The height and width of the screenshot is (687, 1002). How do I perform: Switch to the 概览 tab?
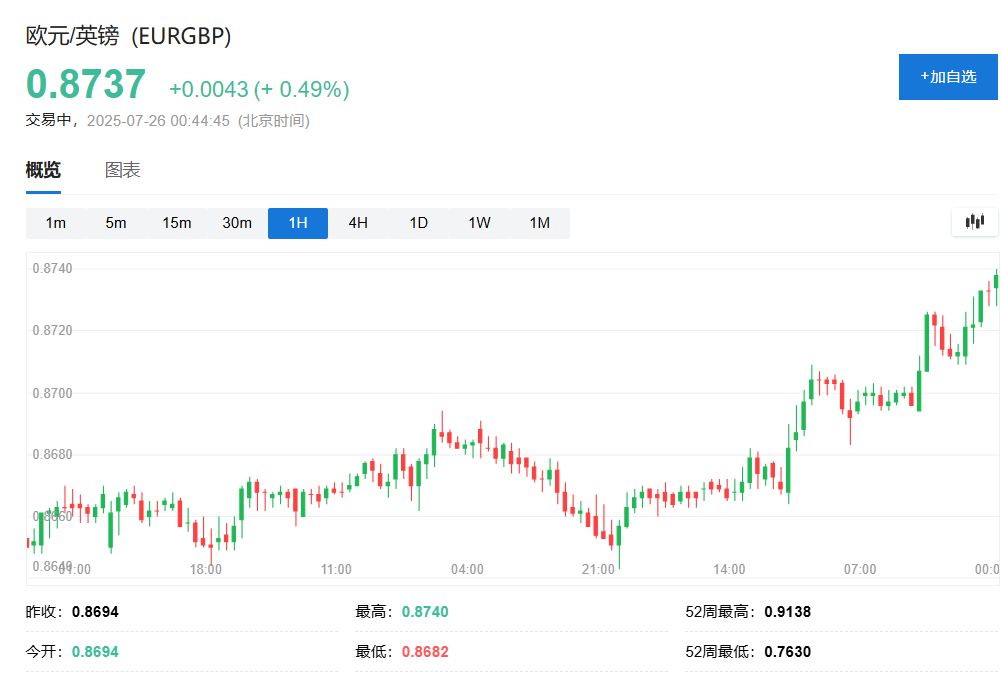point(43,170)
